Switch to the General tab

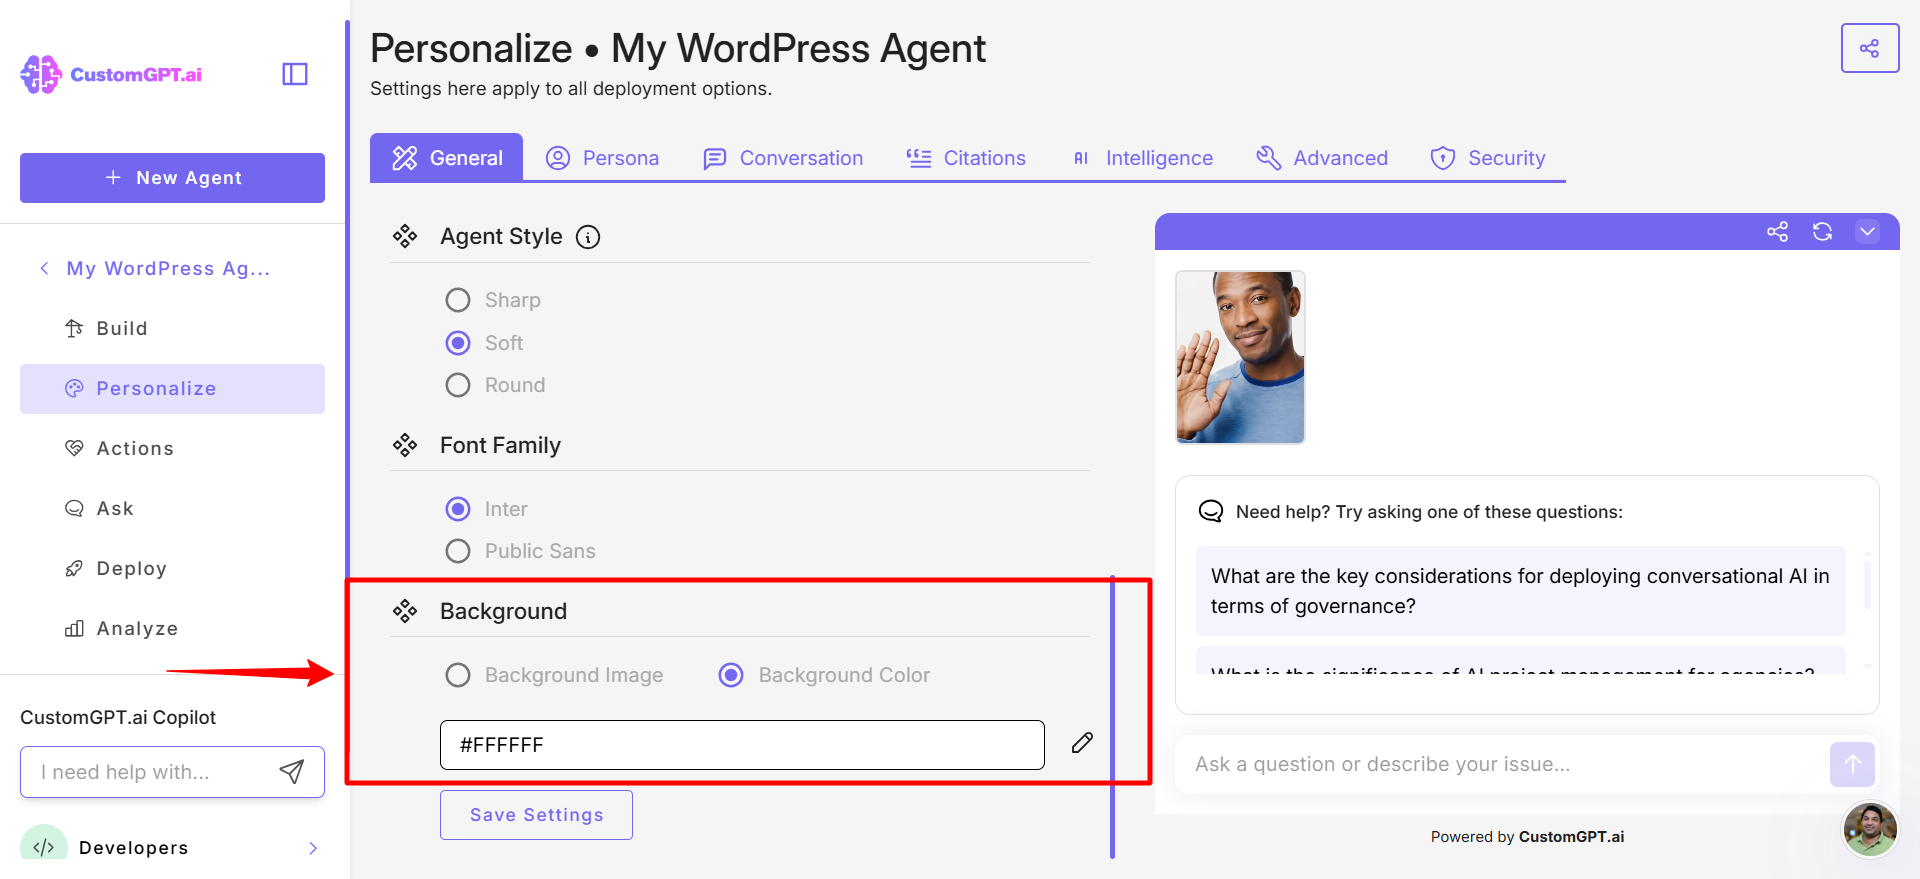tap(446, 158)
